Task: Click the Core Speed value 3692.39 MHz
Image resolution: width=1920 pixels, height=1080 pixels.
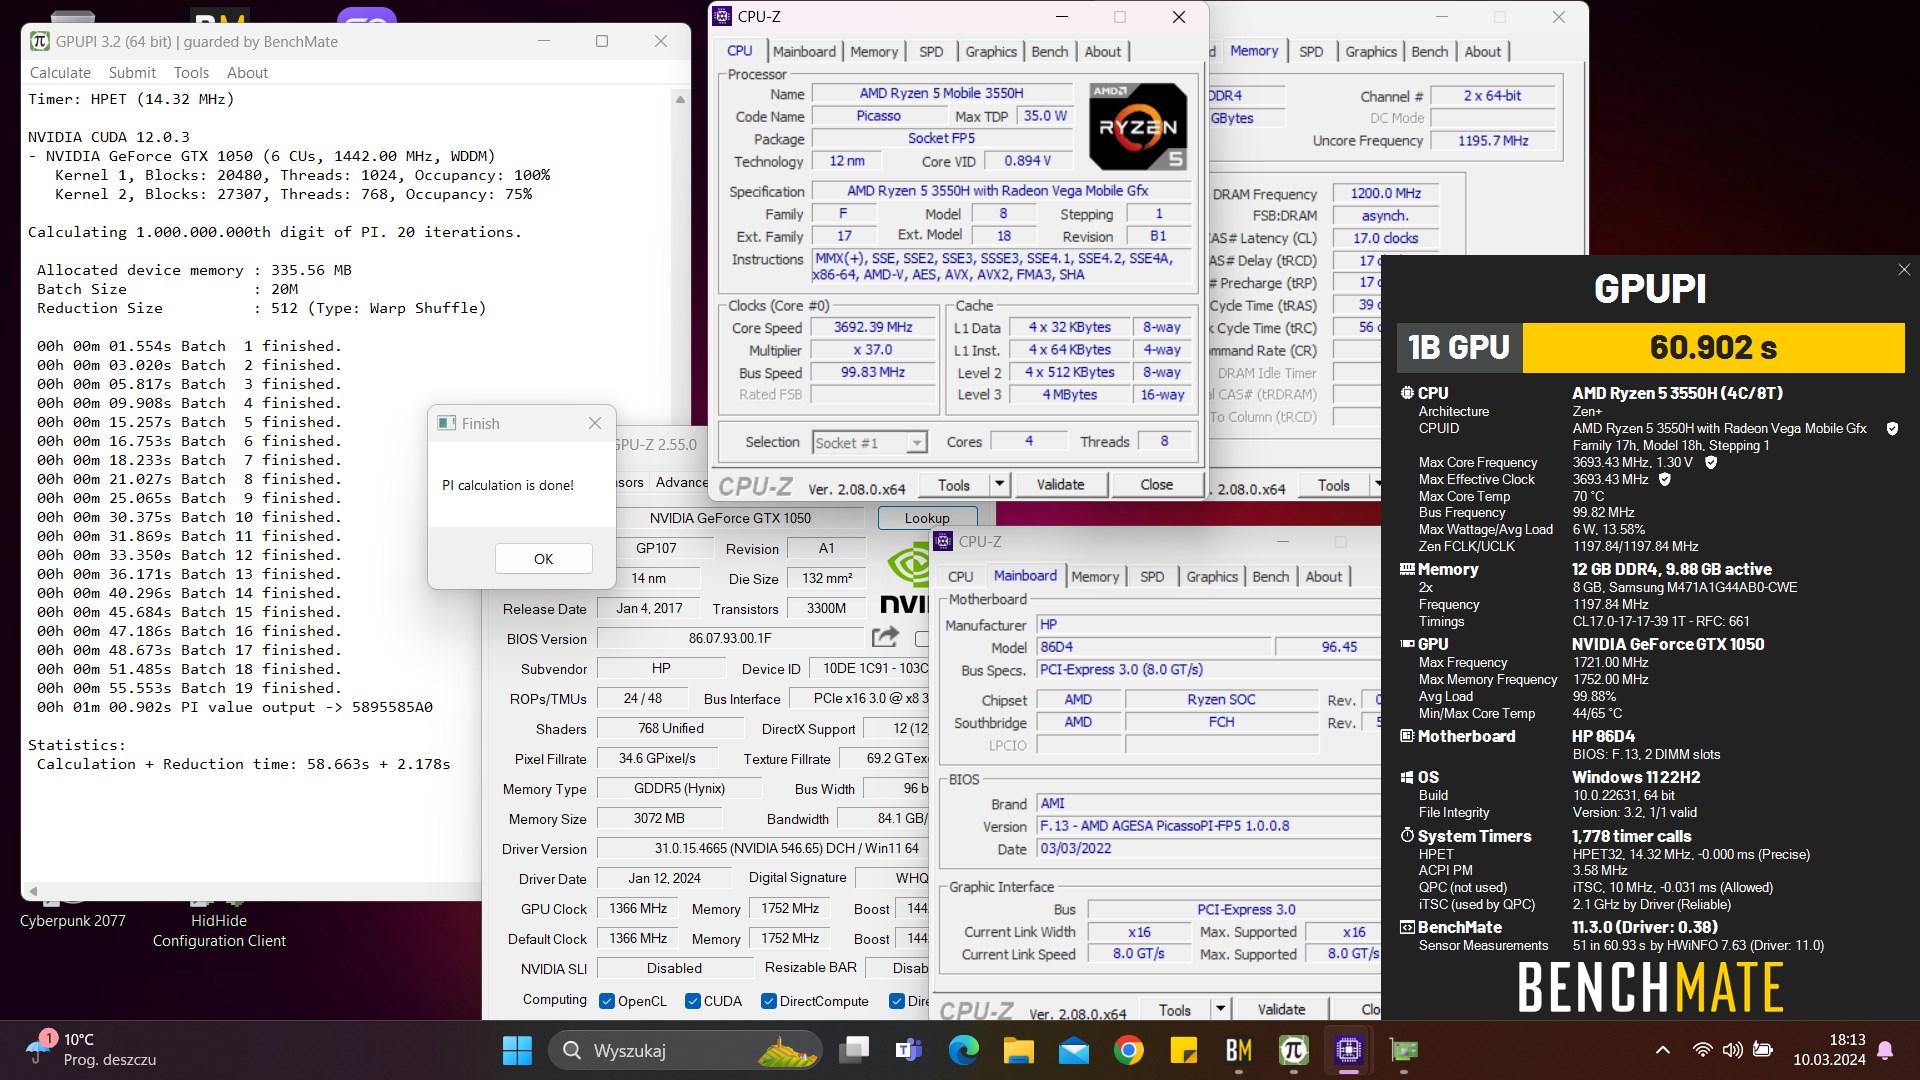Action: 873,327
